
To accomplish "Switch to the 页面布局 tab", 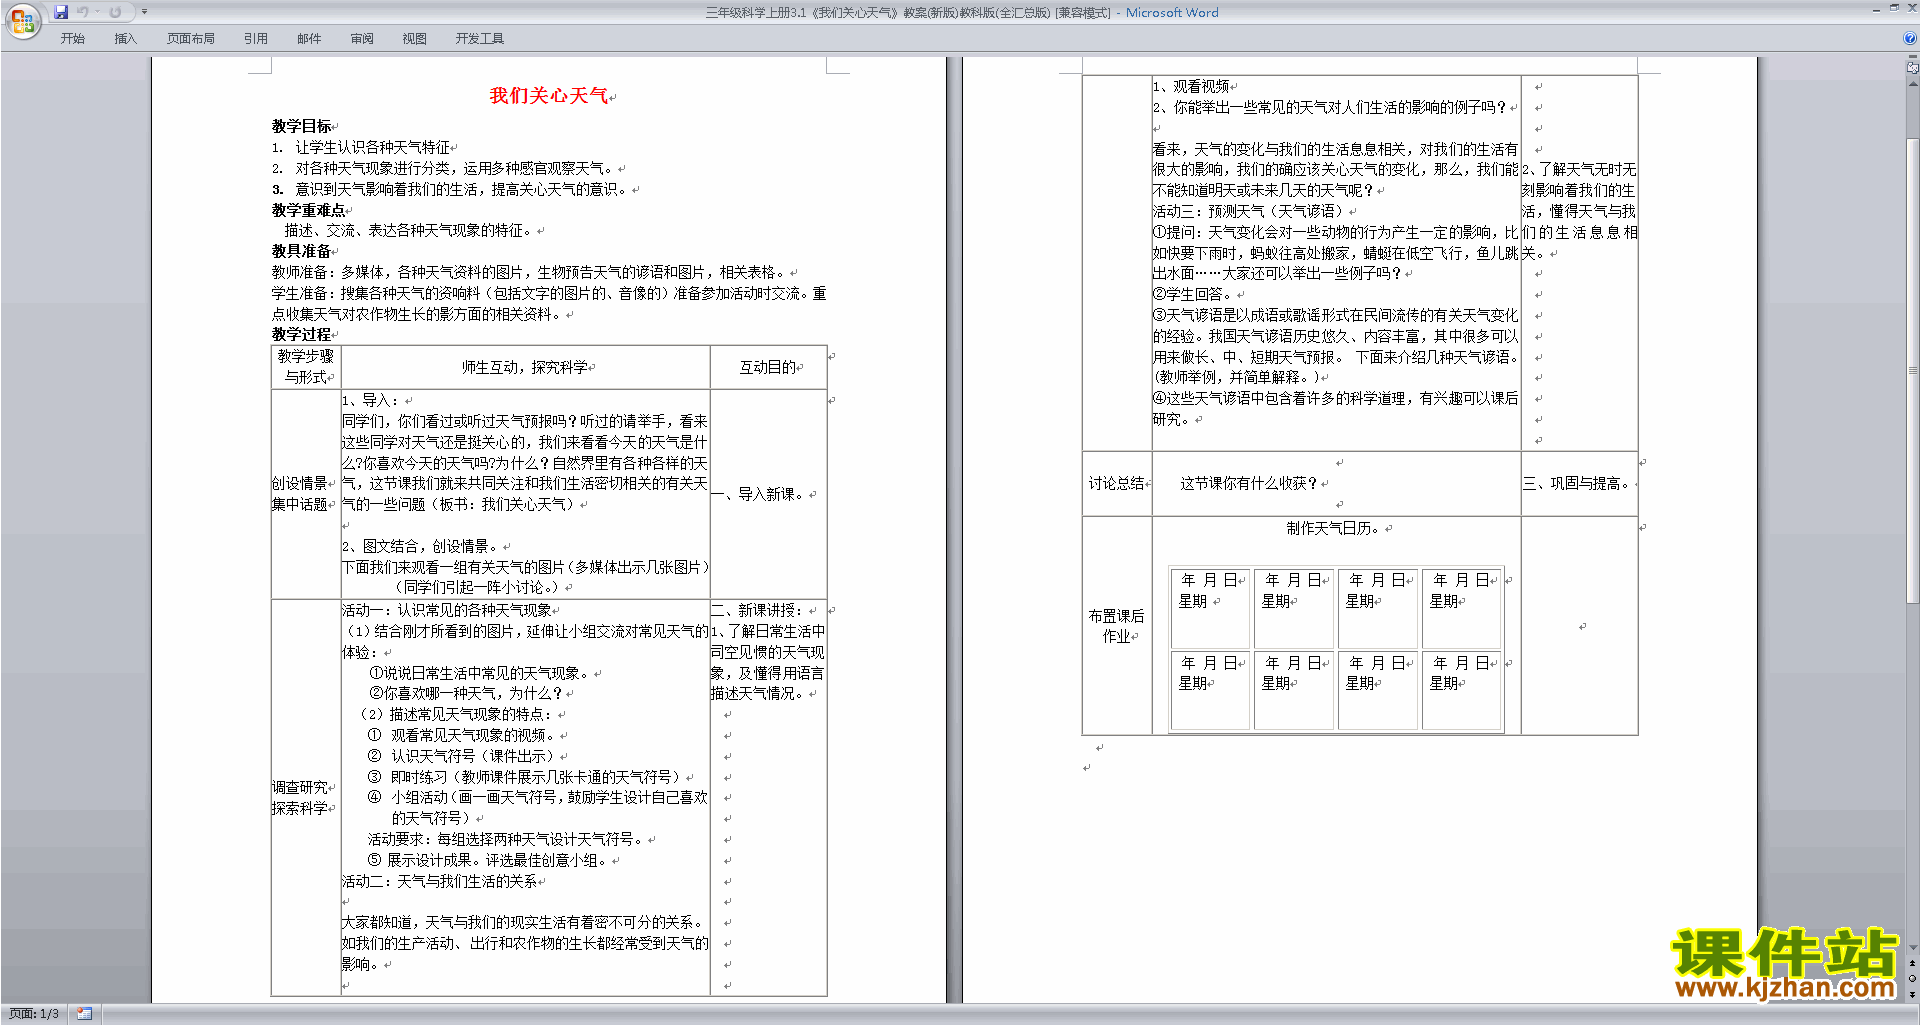I will [x=191, y=39].
